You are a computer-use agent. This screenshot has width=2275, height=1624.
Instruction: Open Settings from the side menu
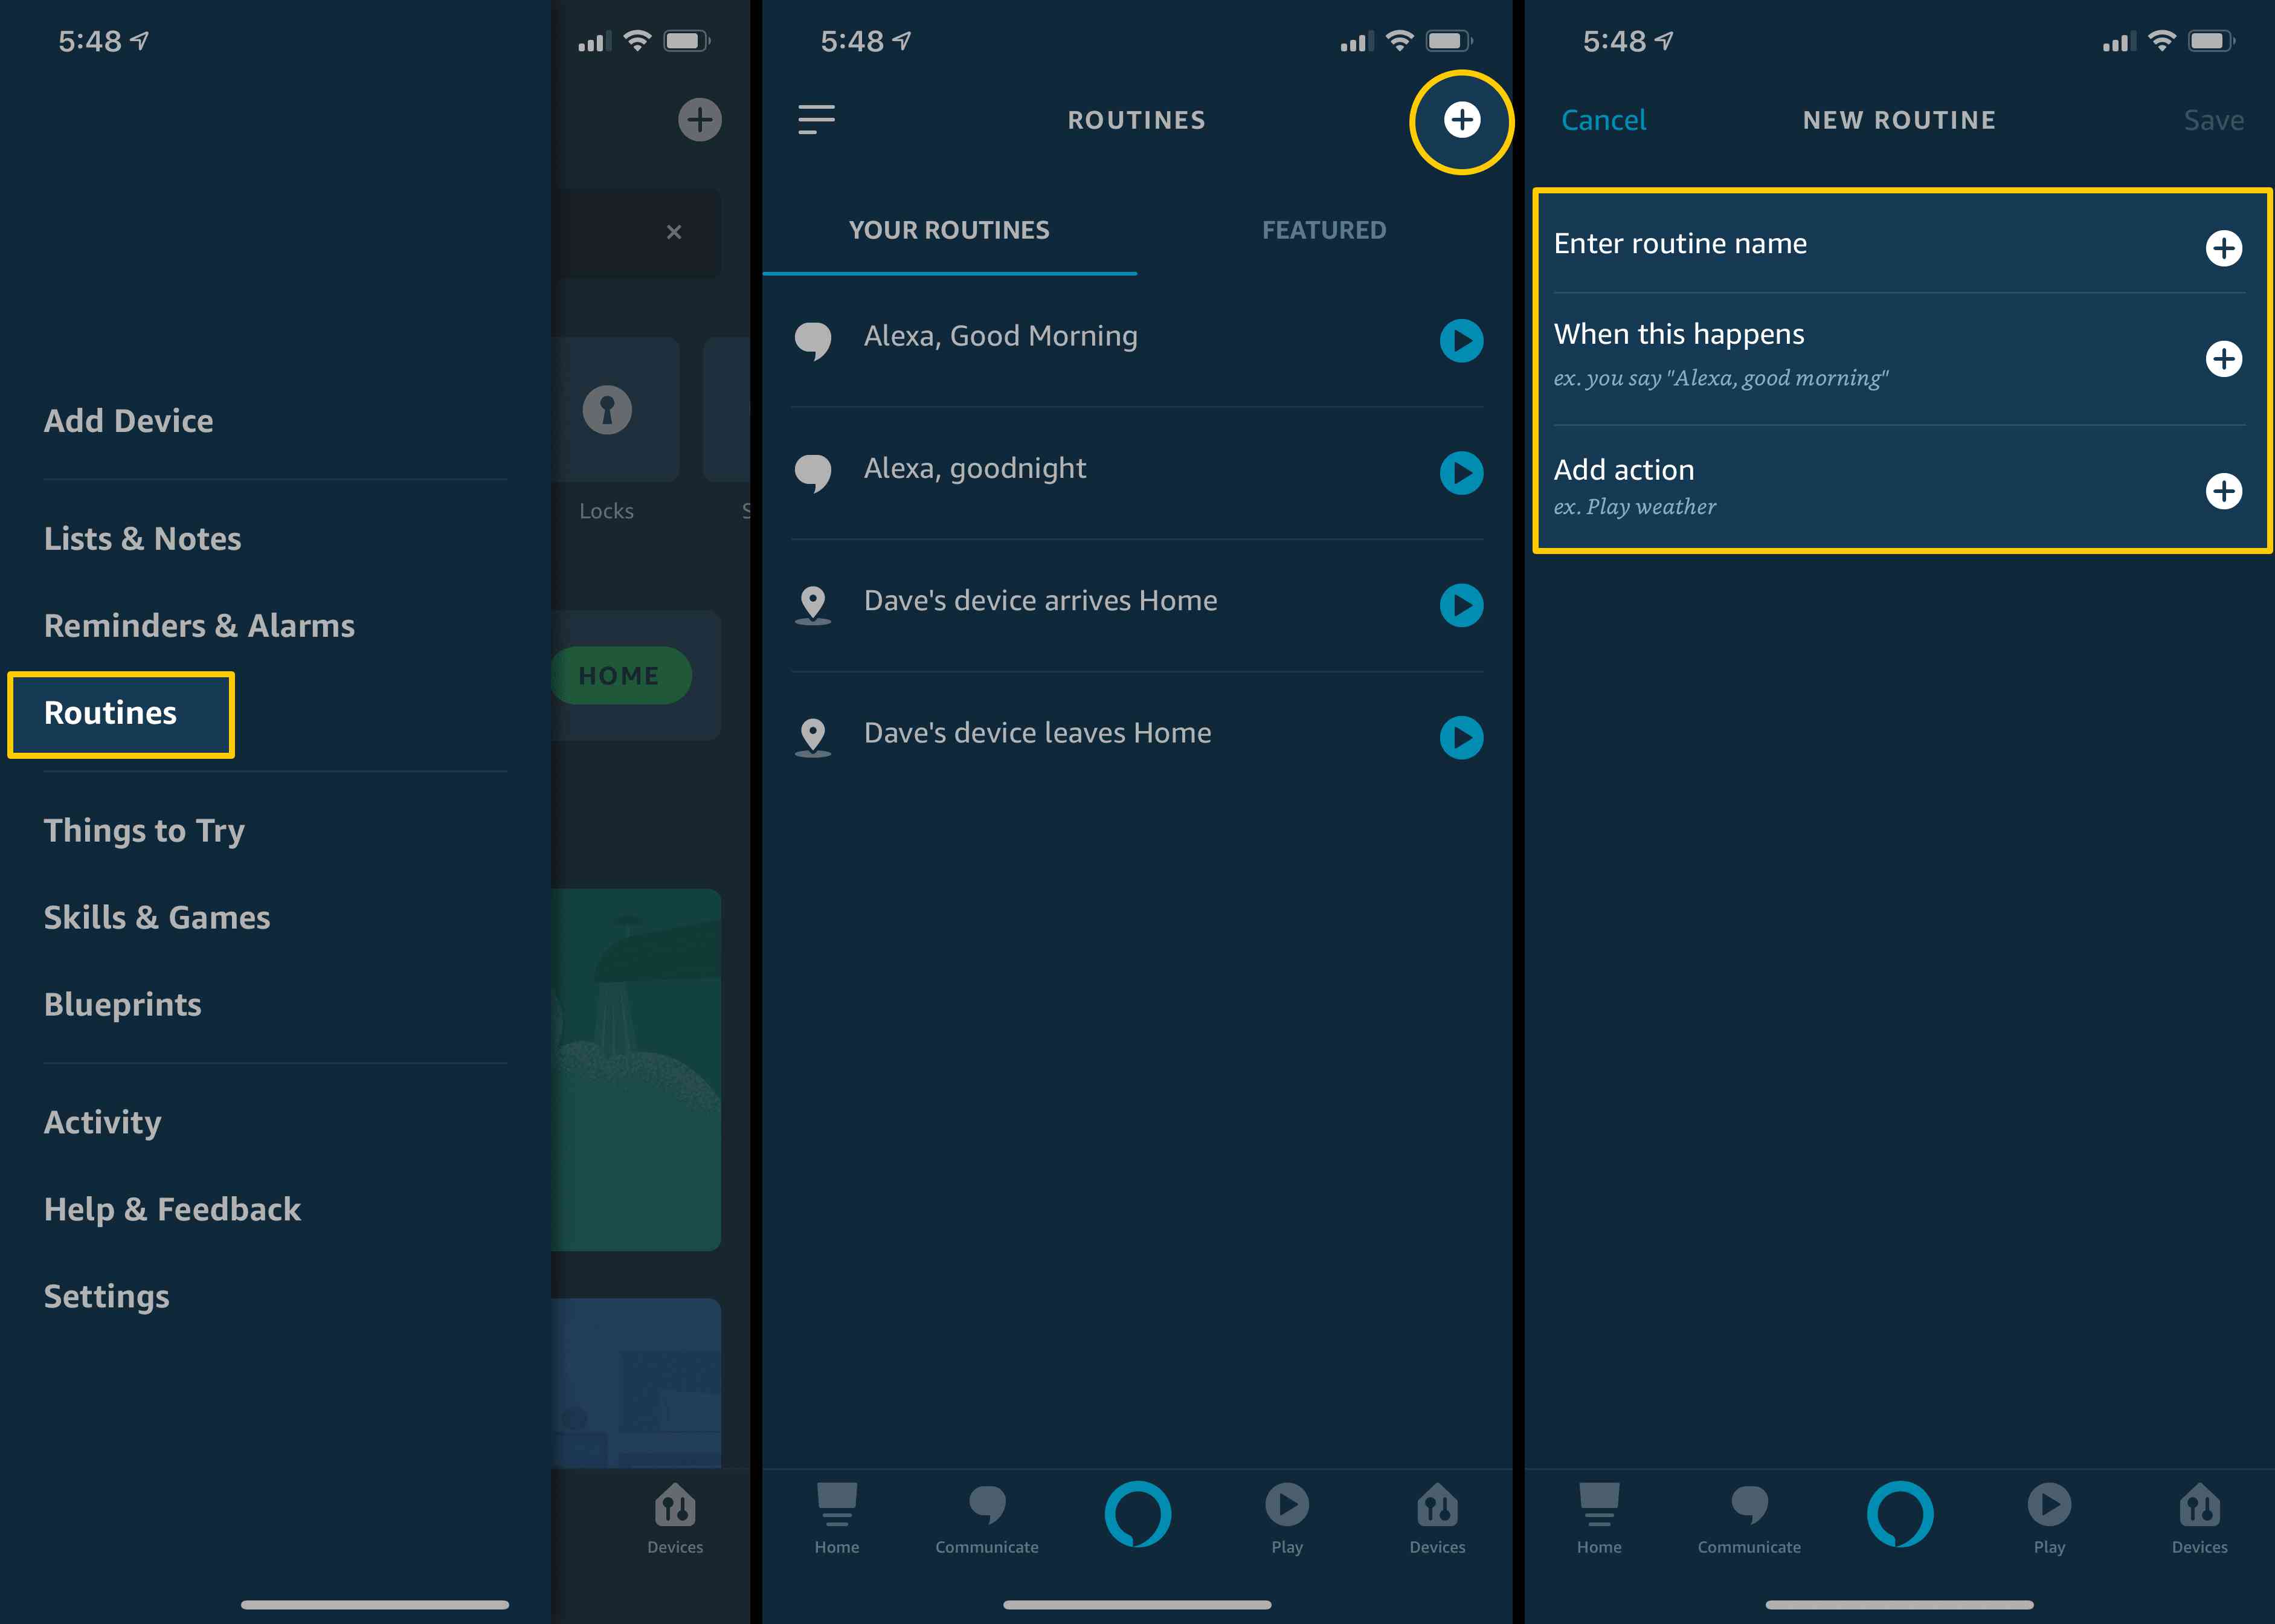click(106, 1297)
